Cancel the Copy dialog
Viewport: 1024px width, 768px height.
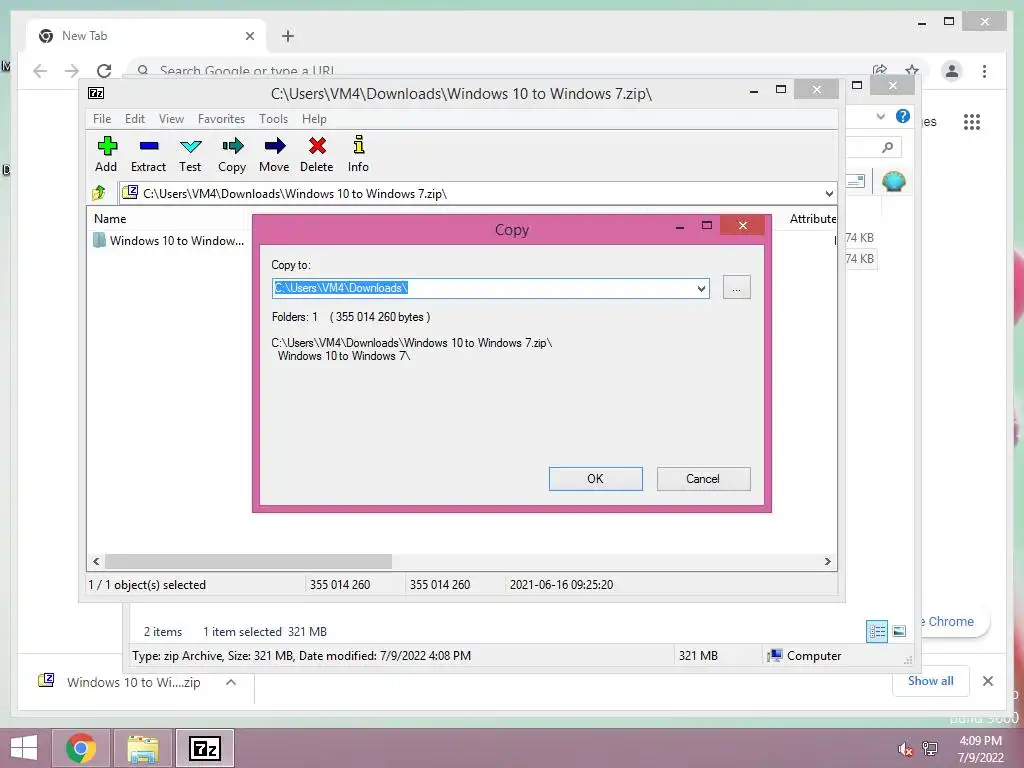tap(703, 479)
